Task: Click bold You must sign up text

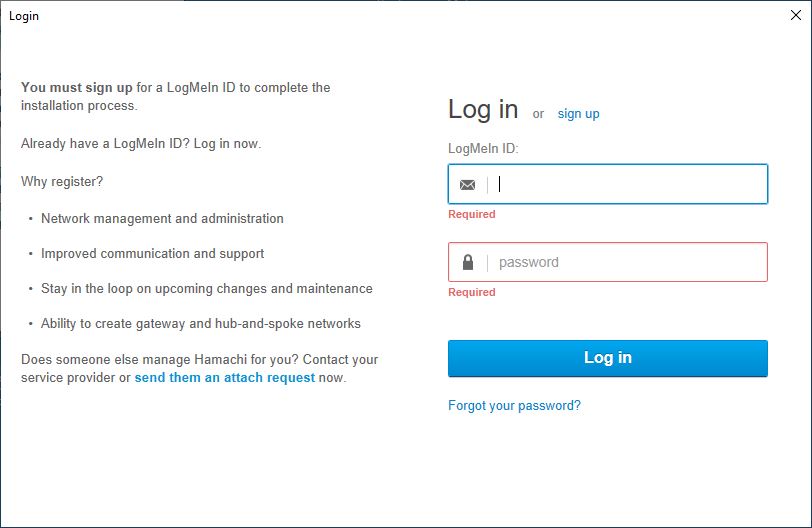Action: [77, 87]
